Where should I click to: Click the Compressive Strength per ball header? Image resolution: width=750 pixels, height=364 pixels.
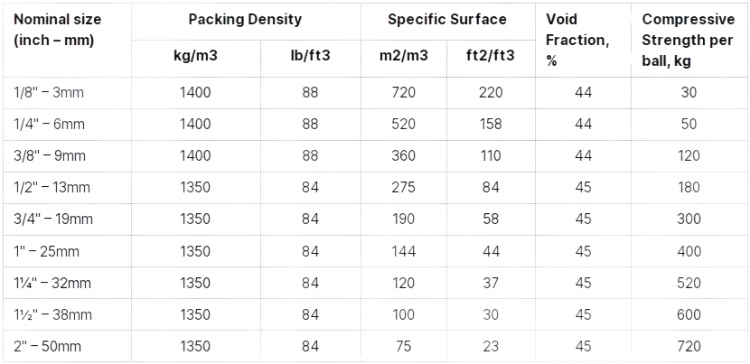(x=688, y=40)
